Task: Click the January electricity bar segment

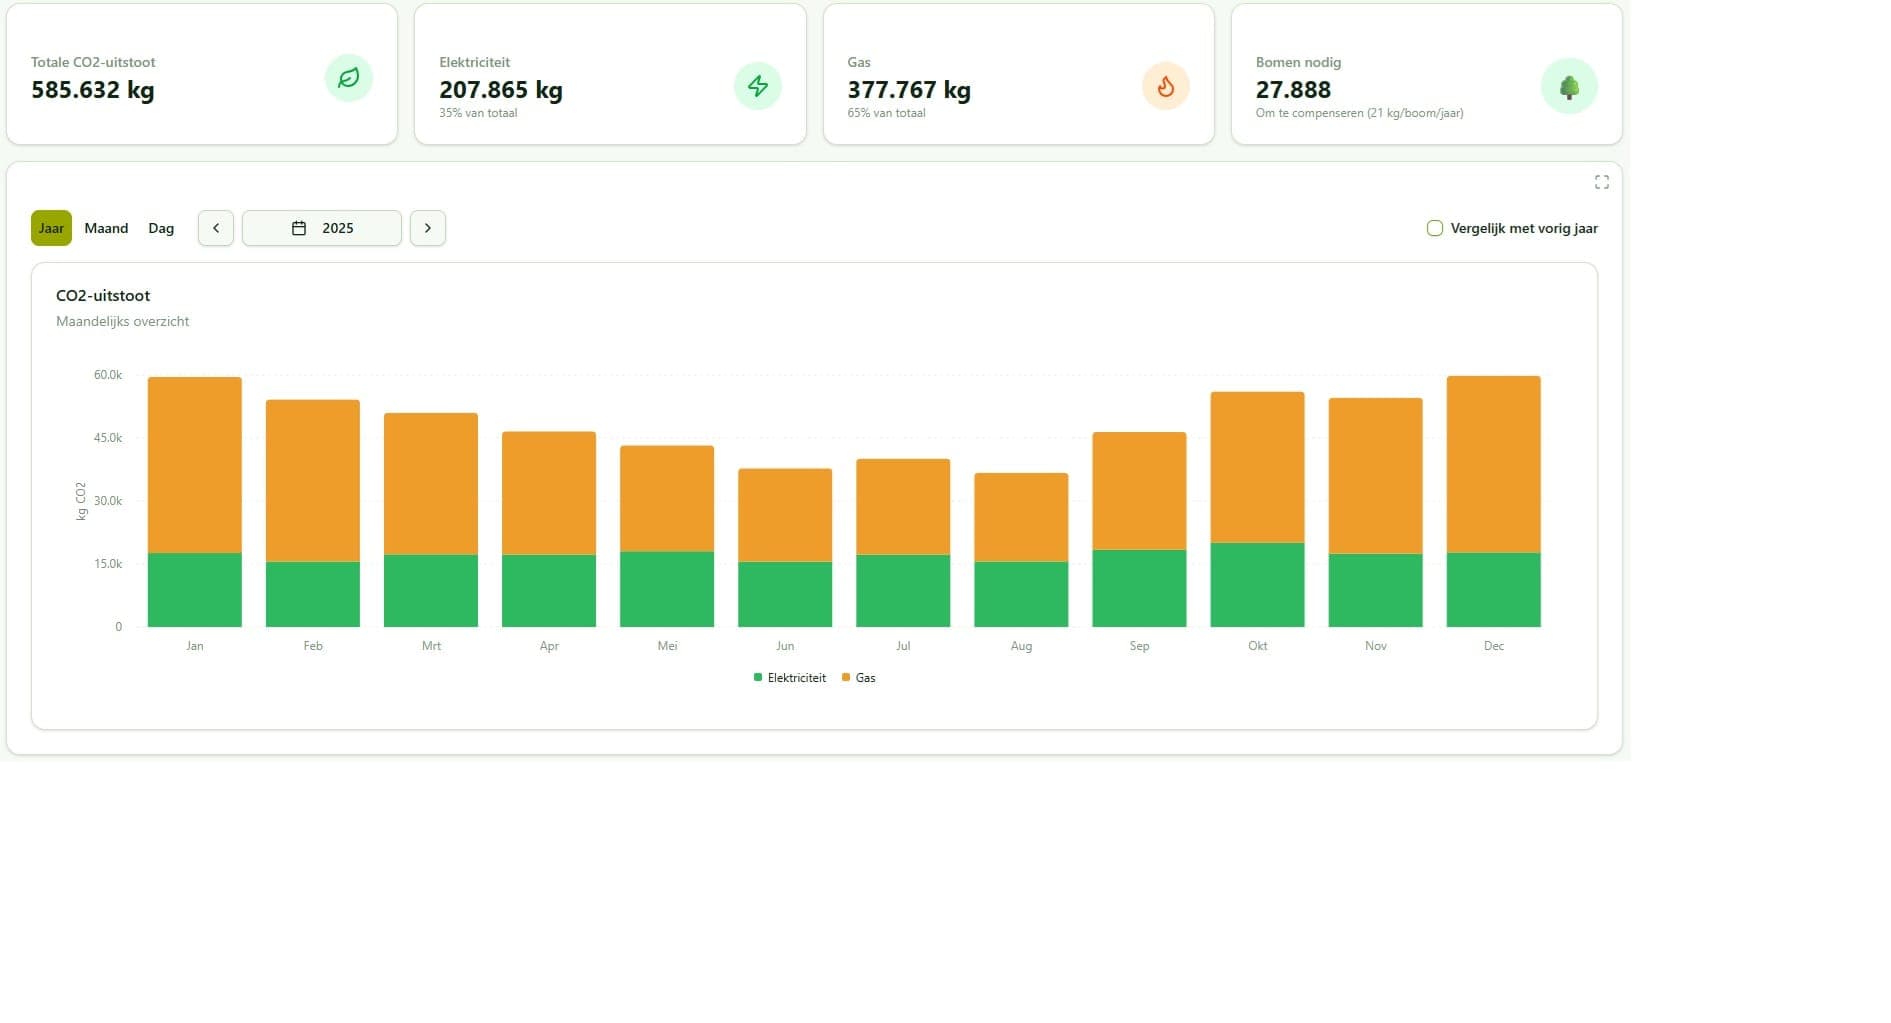Action: pos(195,590)
